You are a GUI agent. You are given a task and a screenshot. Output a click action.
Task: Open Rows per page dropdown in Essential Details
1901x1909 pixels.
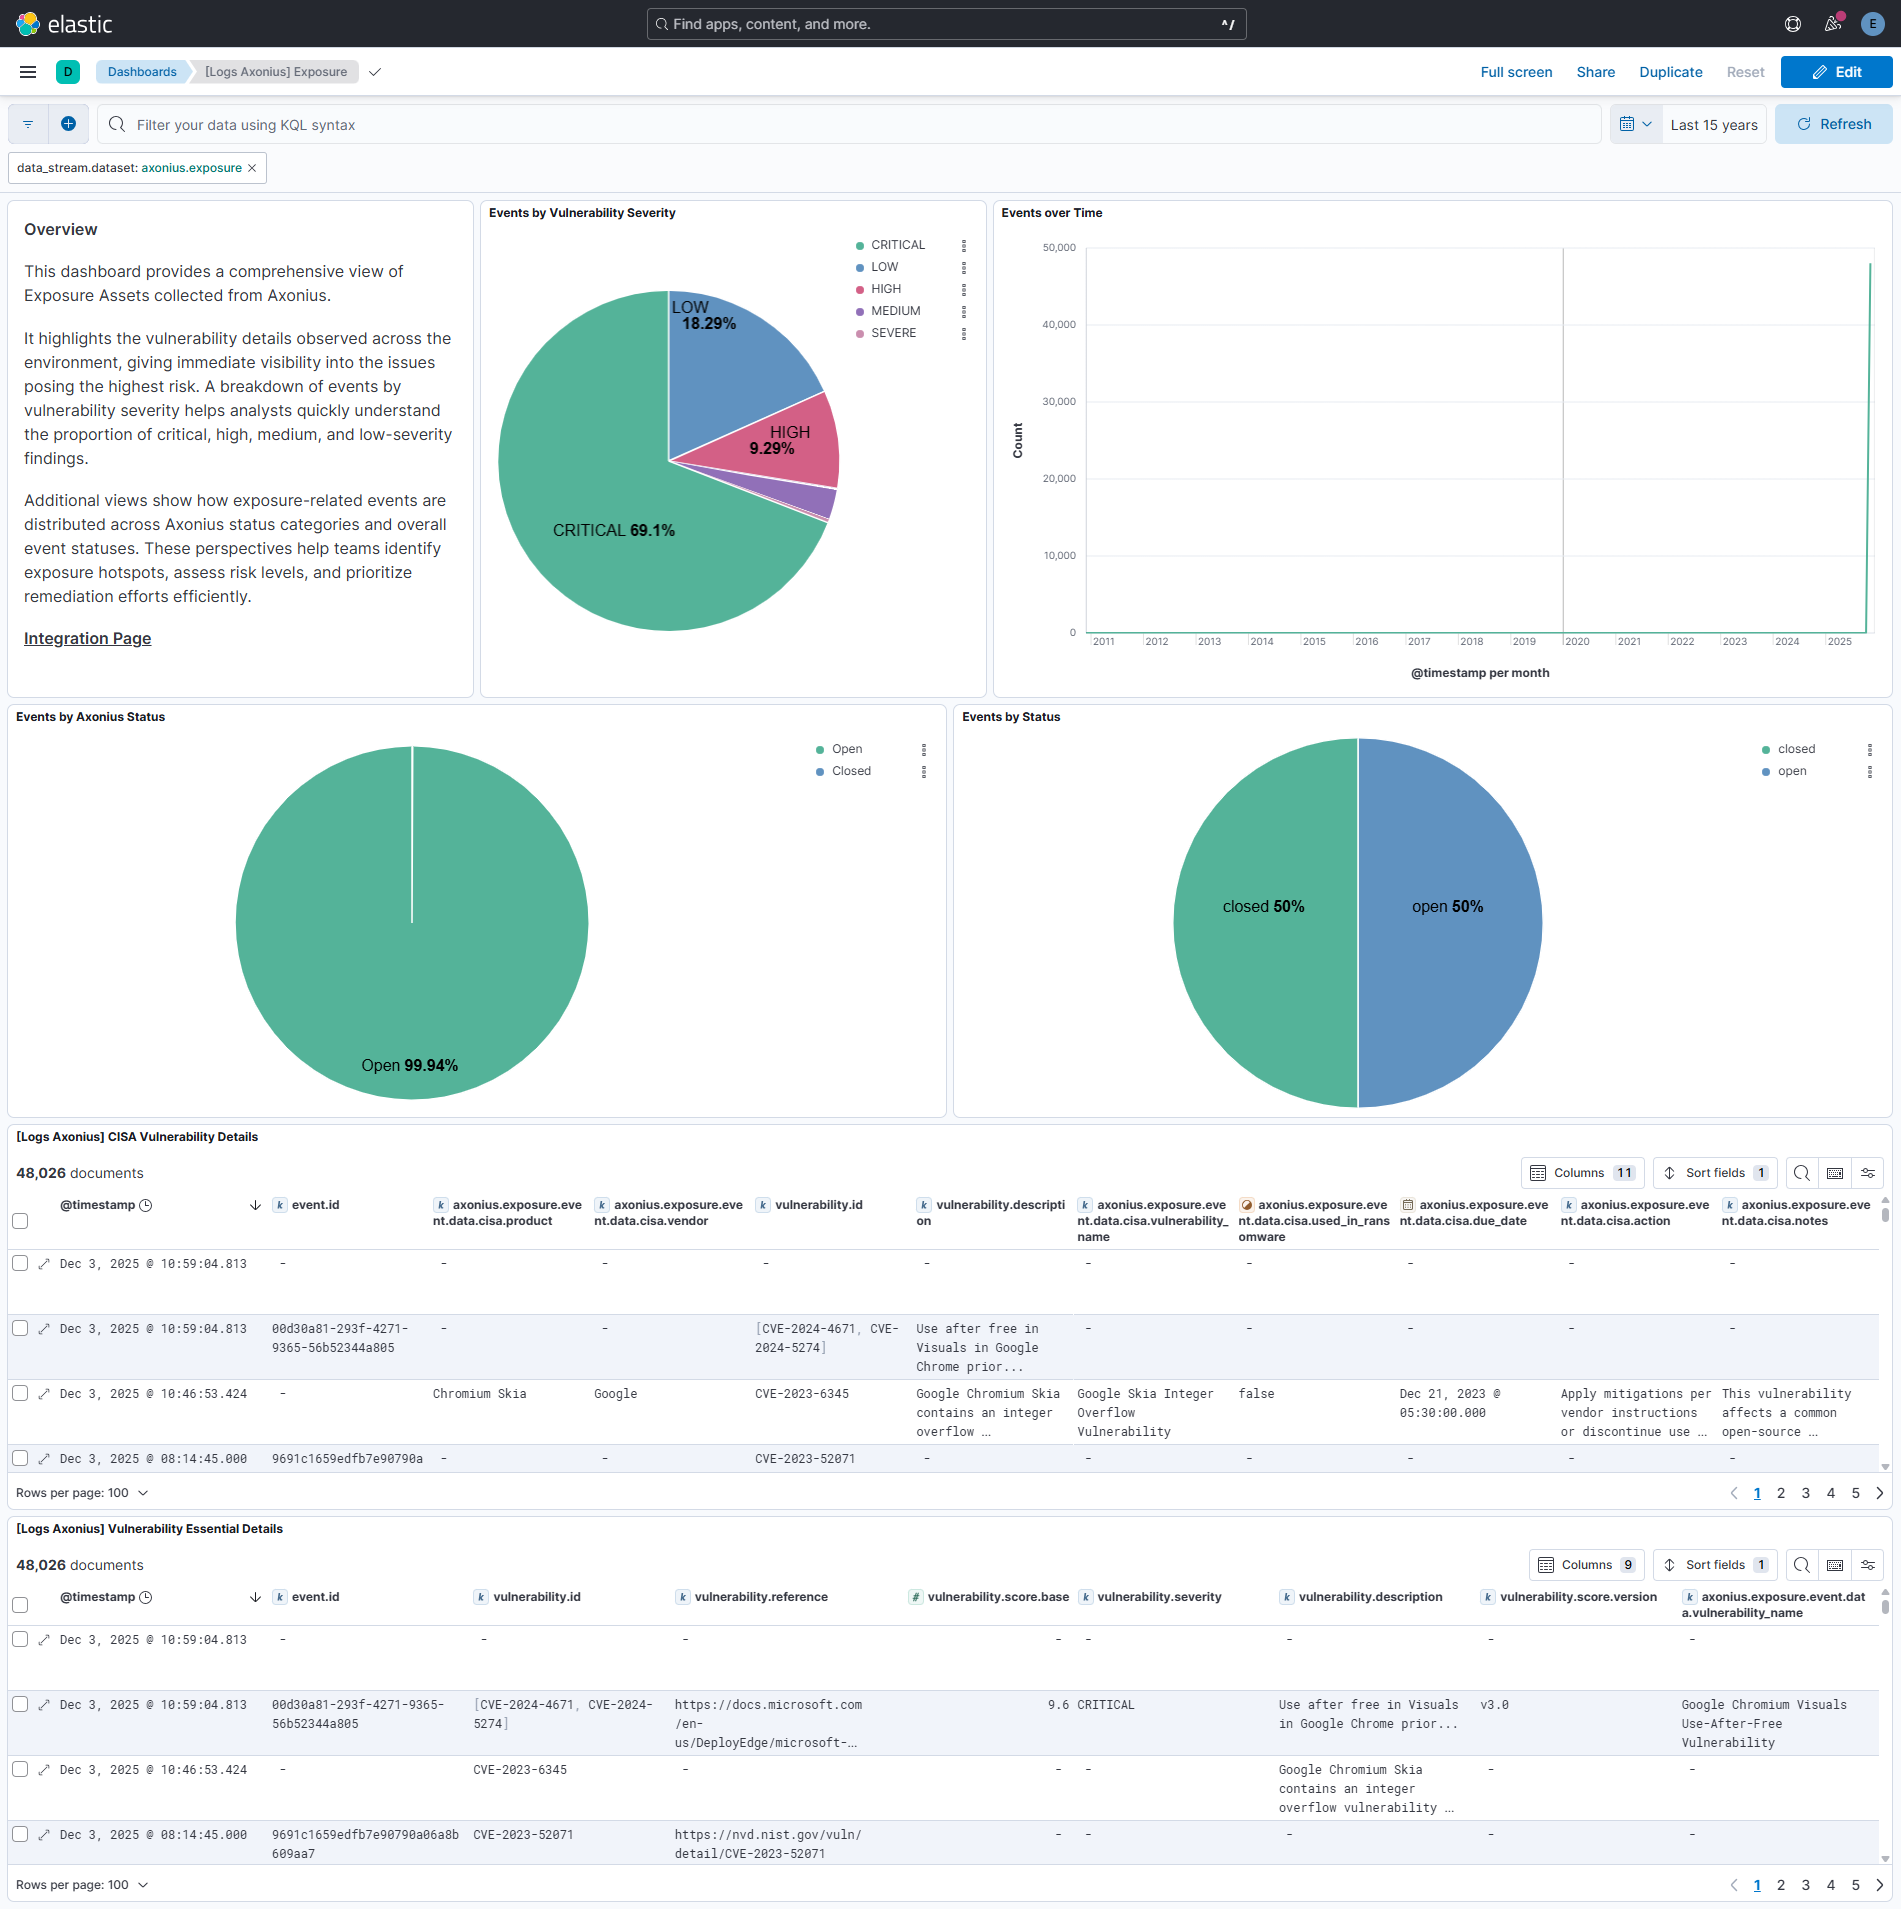(82, 1885)
